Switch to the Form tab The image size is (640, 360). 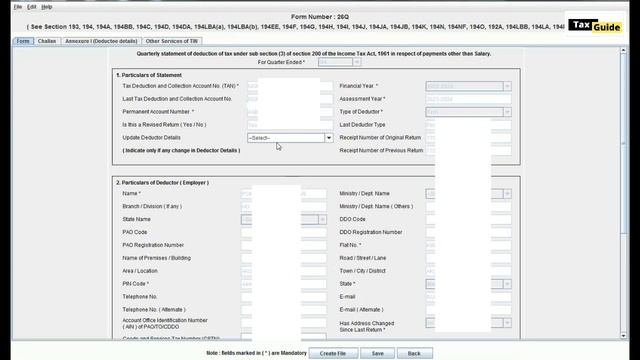click(23, 41)
